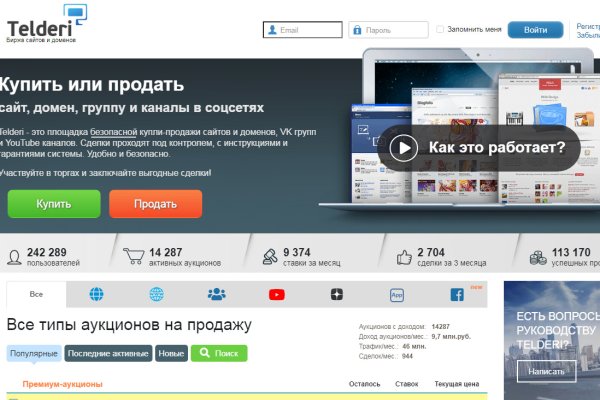
Task: Open the social groups people icon tab
Action: pyautogui.click(x=216, y=295)
